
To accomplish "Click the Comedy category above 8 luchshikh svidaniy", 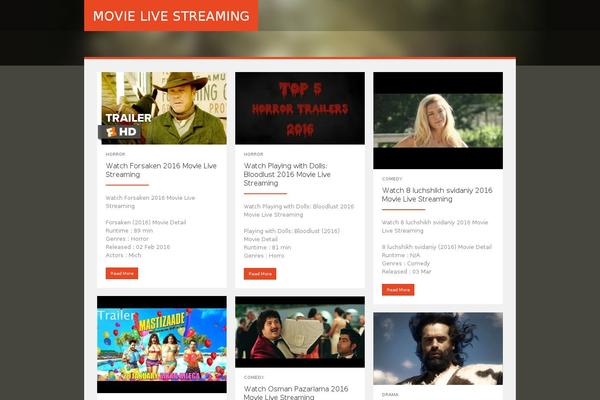I will tap(392, 179).
